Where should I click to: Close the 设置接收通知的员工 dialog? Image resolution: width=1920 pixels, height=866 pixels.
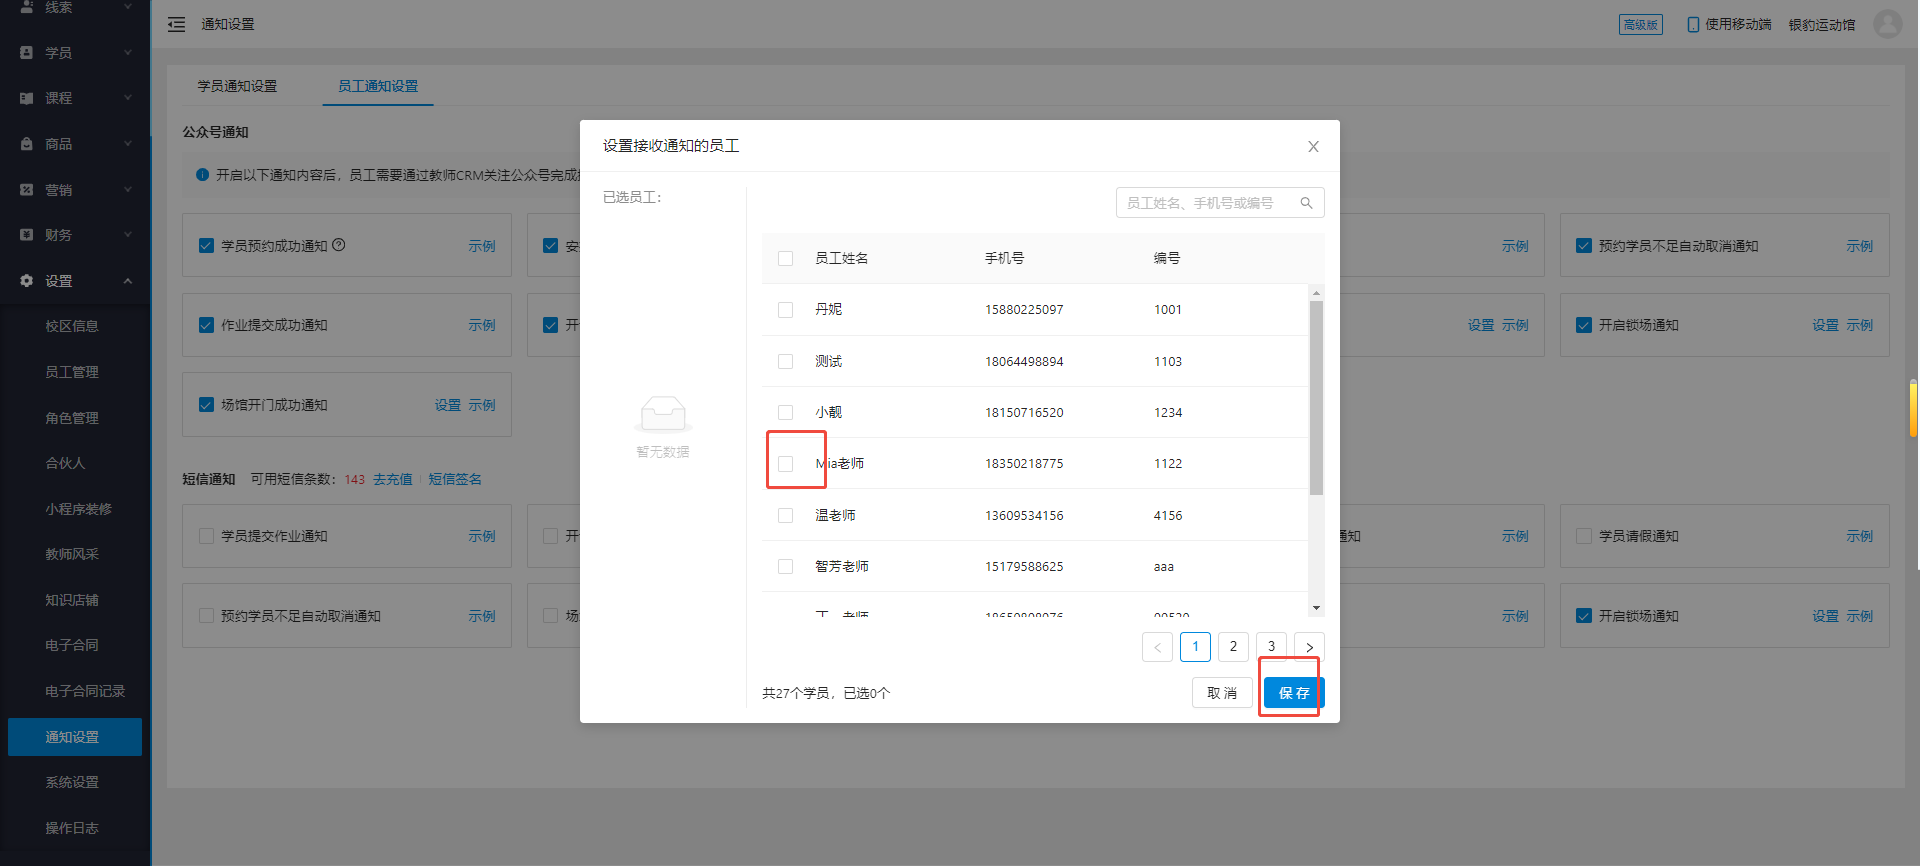1313,146
